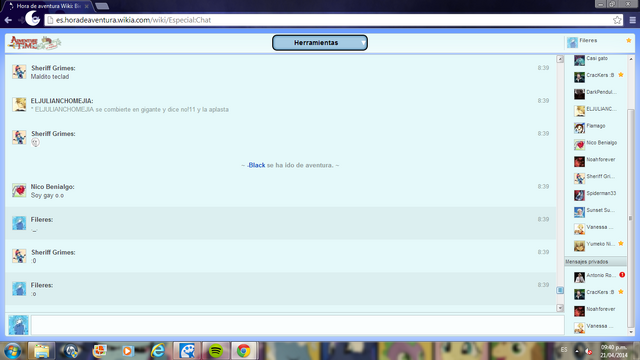Open File Explorer from taskbar
Image resolution: width=640 pixels, height=360 pixels.
point(41,351)
